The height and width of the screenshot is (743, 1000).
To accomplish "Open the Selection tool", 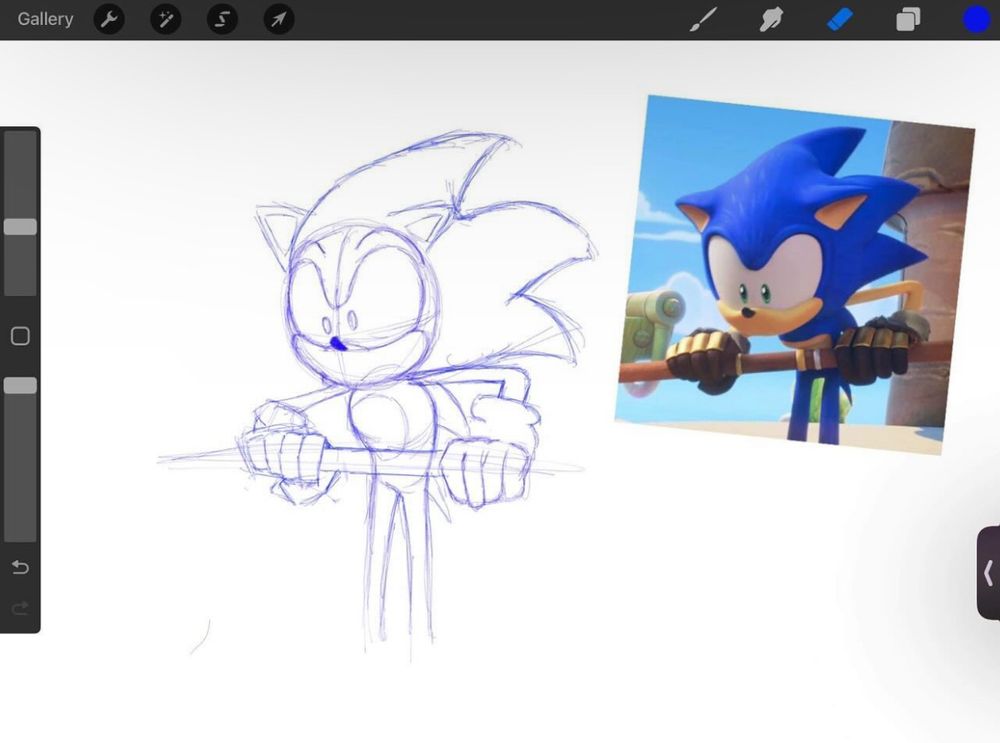I will 222,19.
